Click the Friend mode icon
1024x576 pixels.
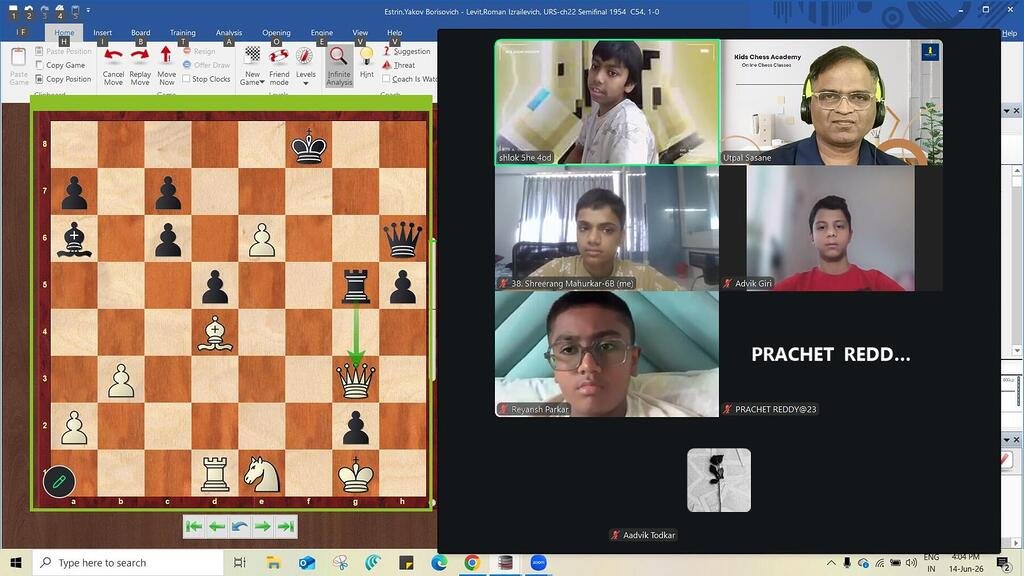pyautogui.click(x=279, y=56)
